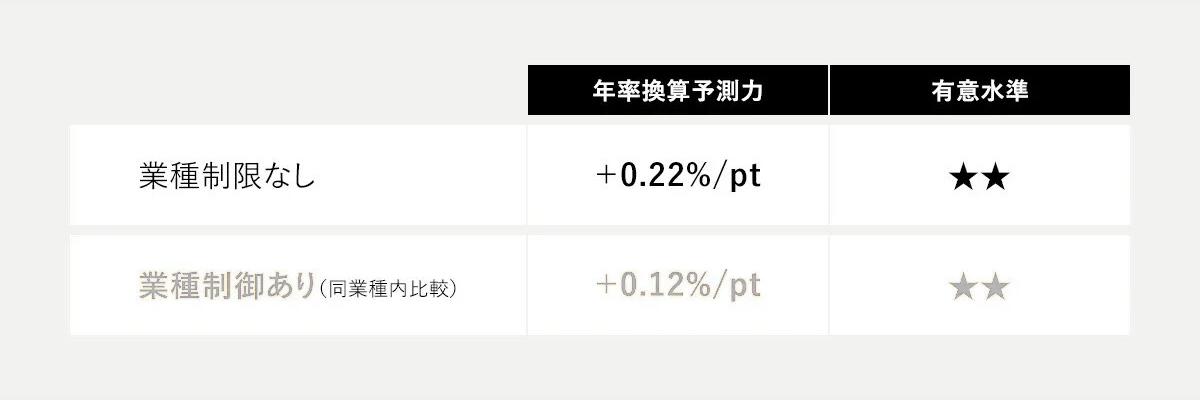Screen dimensions: 1200x400
Task: Click the gray plus sign before 0.12%/pt
Action: point(606,288)
